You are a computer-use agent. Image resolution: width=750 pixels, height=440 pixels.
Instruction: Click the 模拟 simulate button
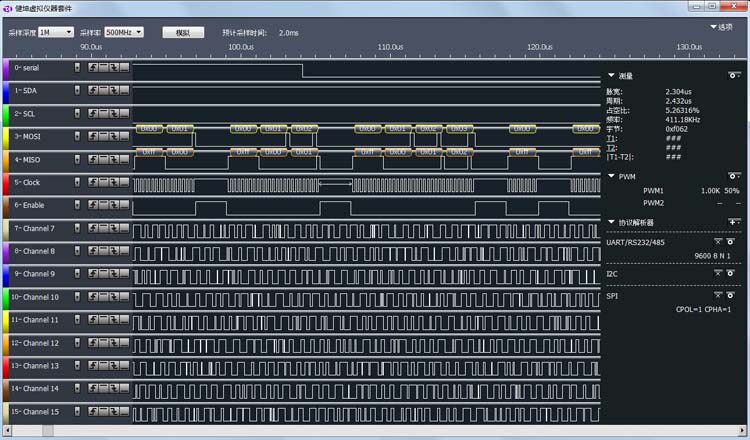pyautogui.click(x=182, y=32)
